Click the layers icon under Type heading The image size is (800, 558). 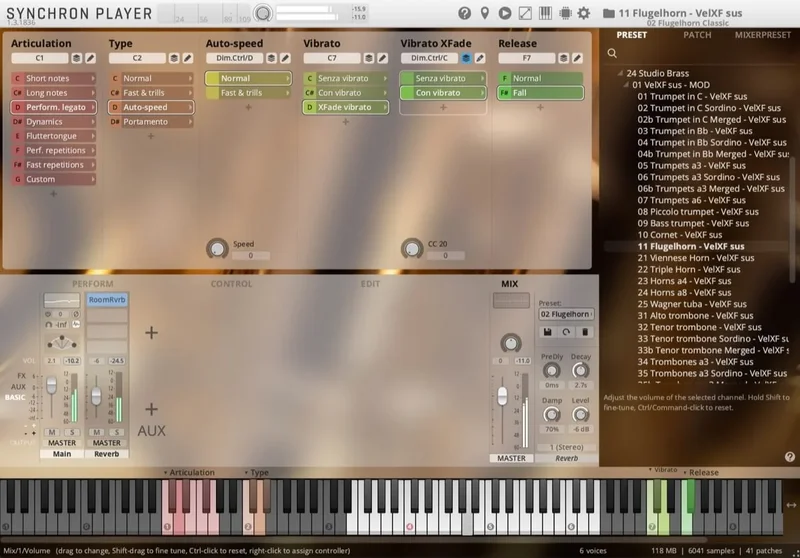pos(174,58)
